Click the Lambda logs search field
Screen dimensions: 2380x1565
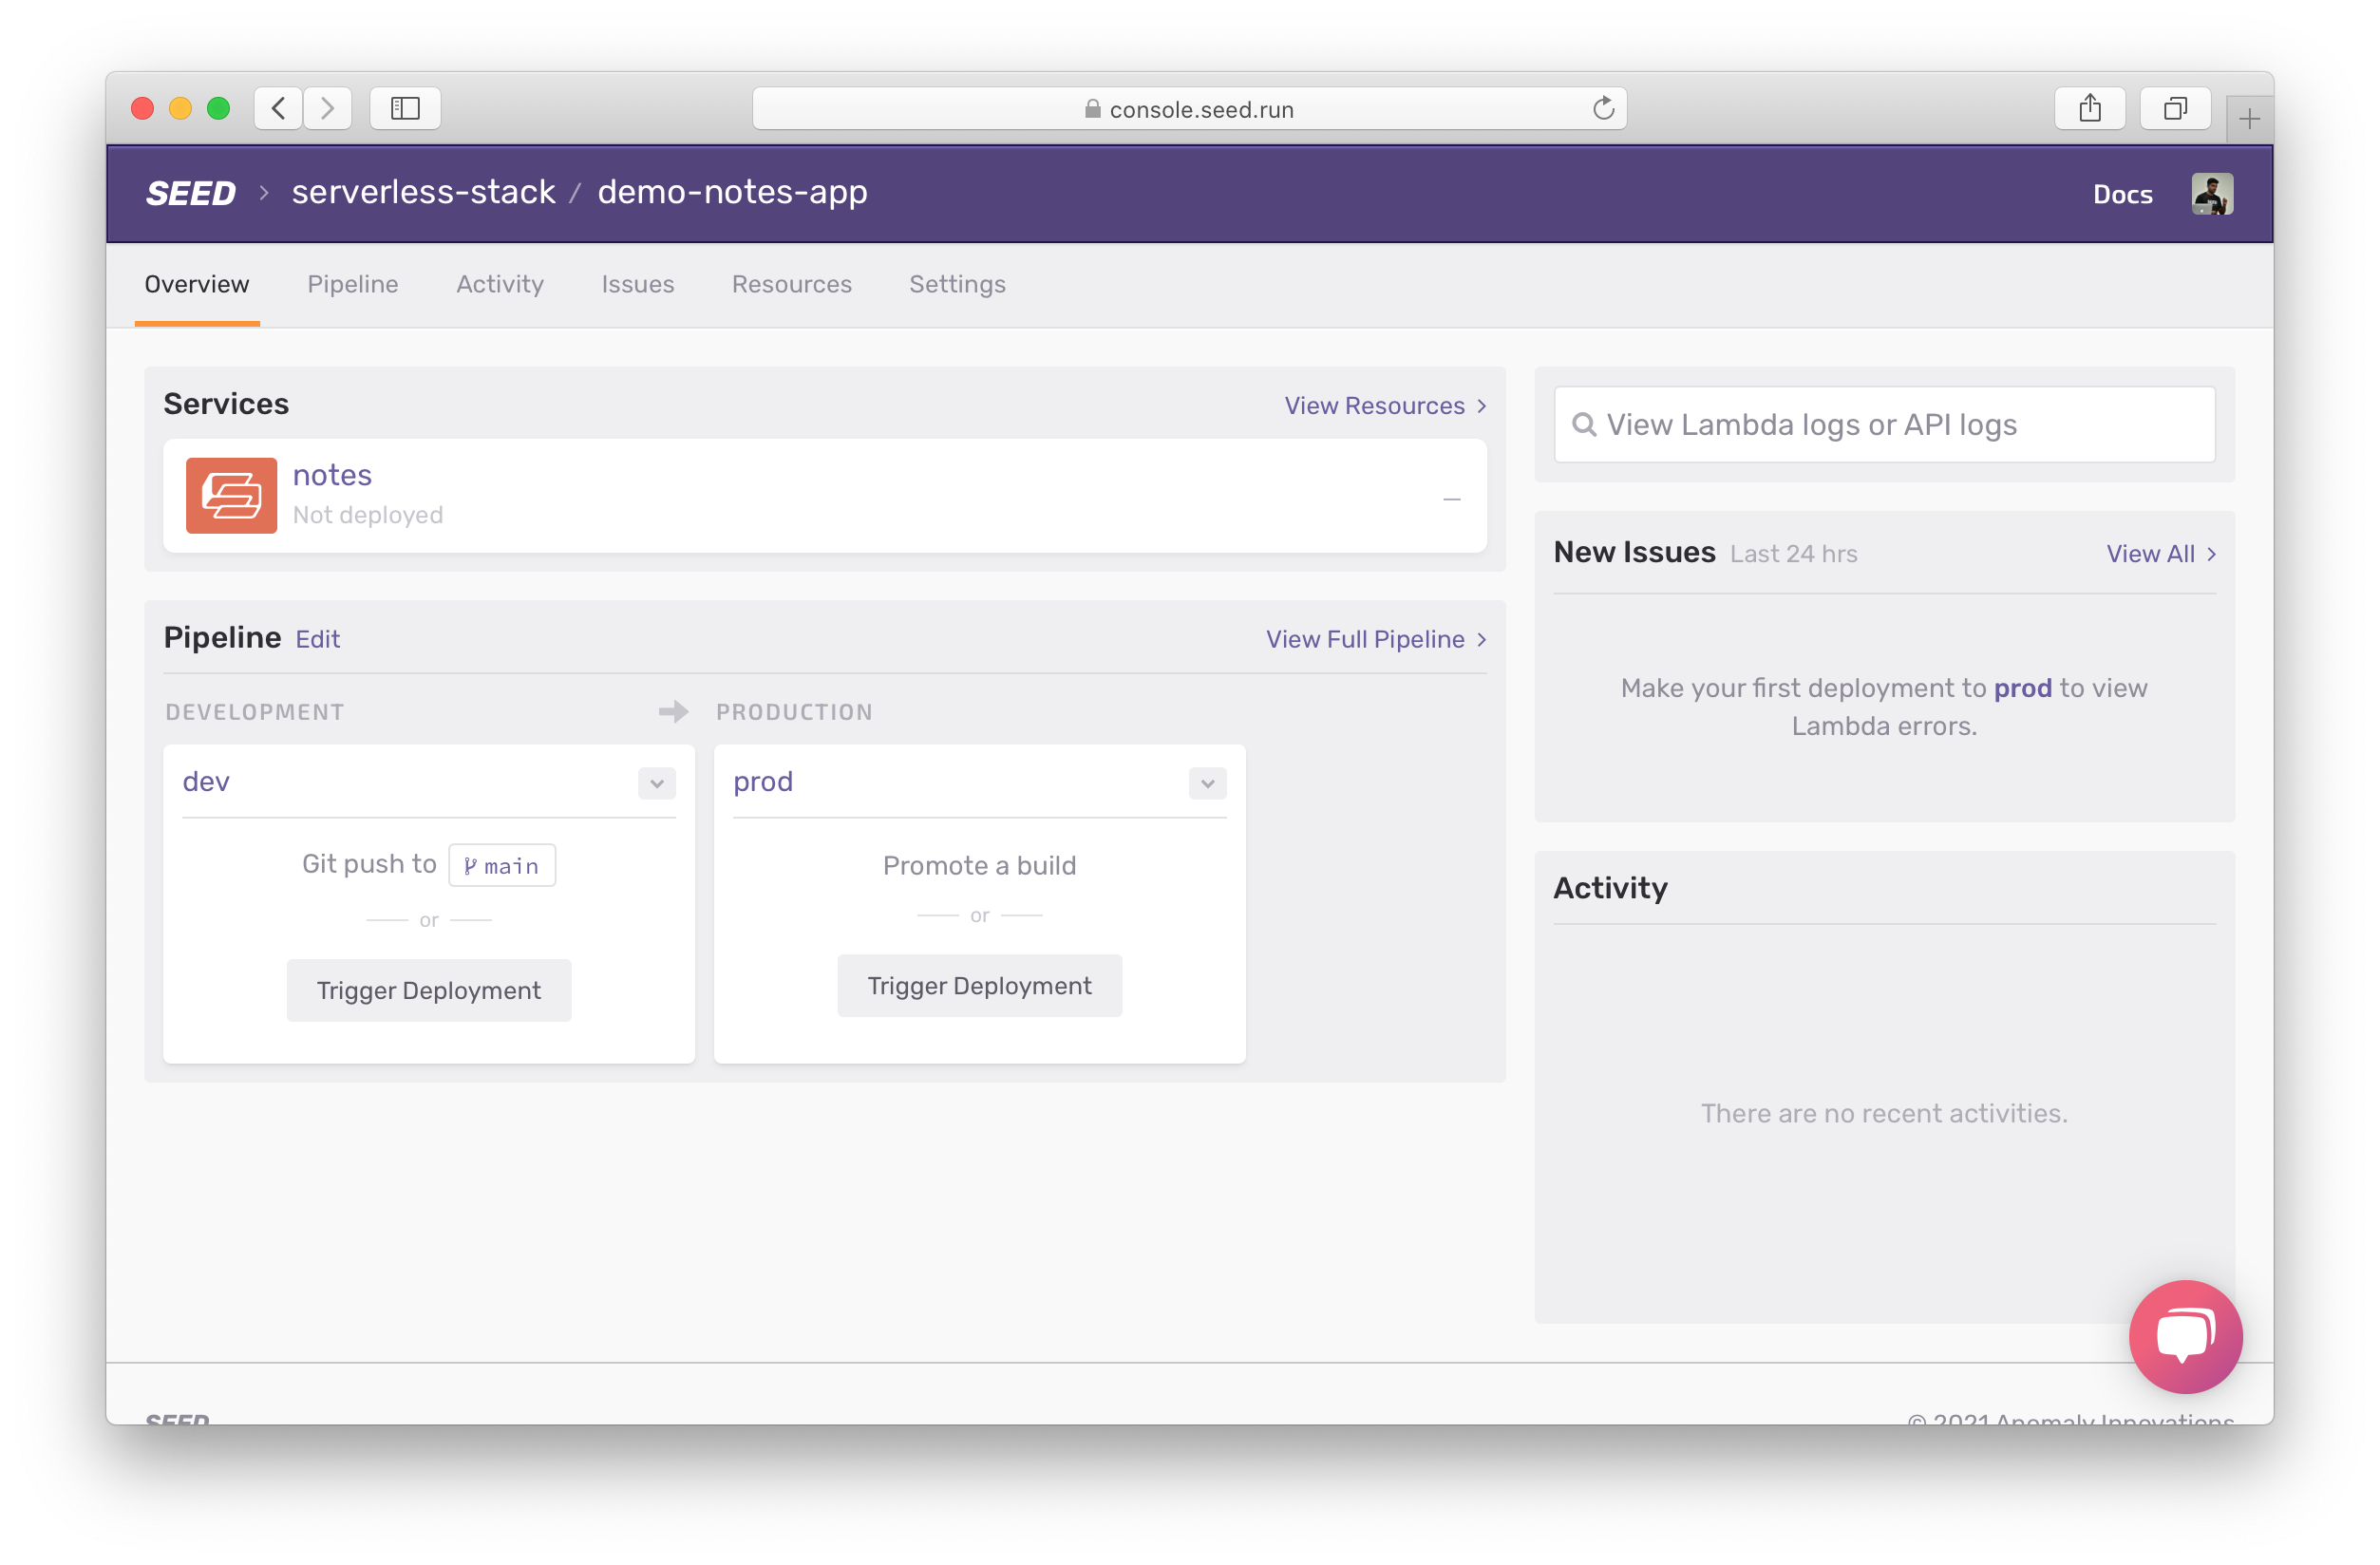pyautogui.click(x=1884, y=425)
